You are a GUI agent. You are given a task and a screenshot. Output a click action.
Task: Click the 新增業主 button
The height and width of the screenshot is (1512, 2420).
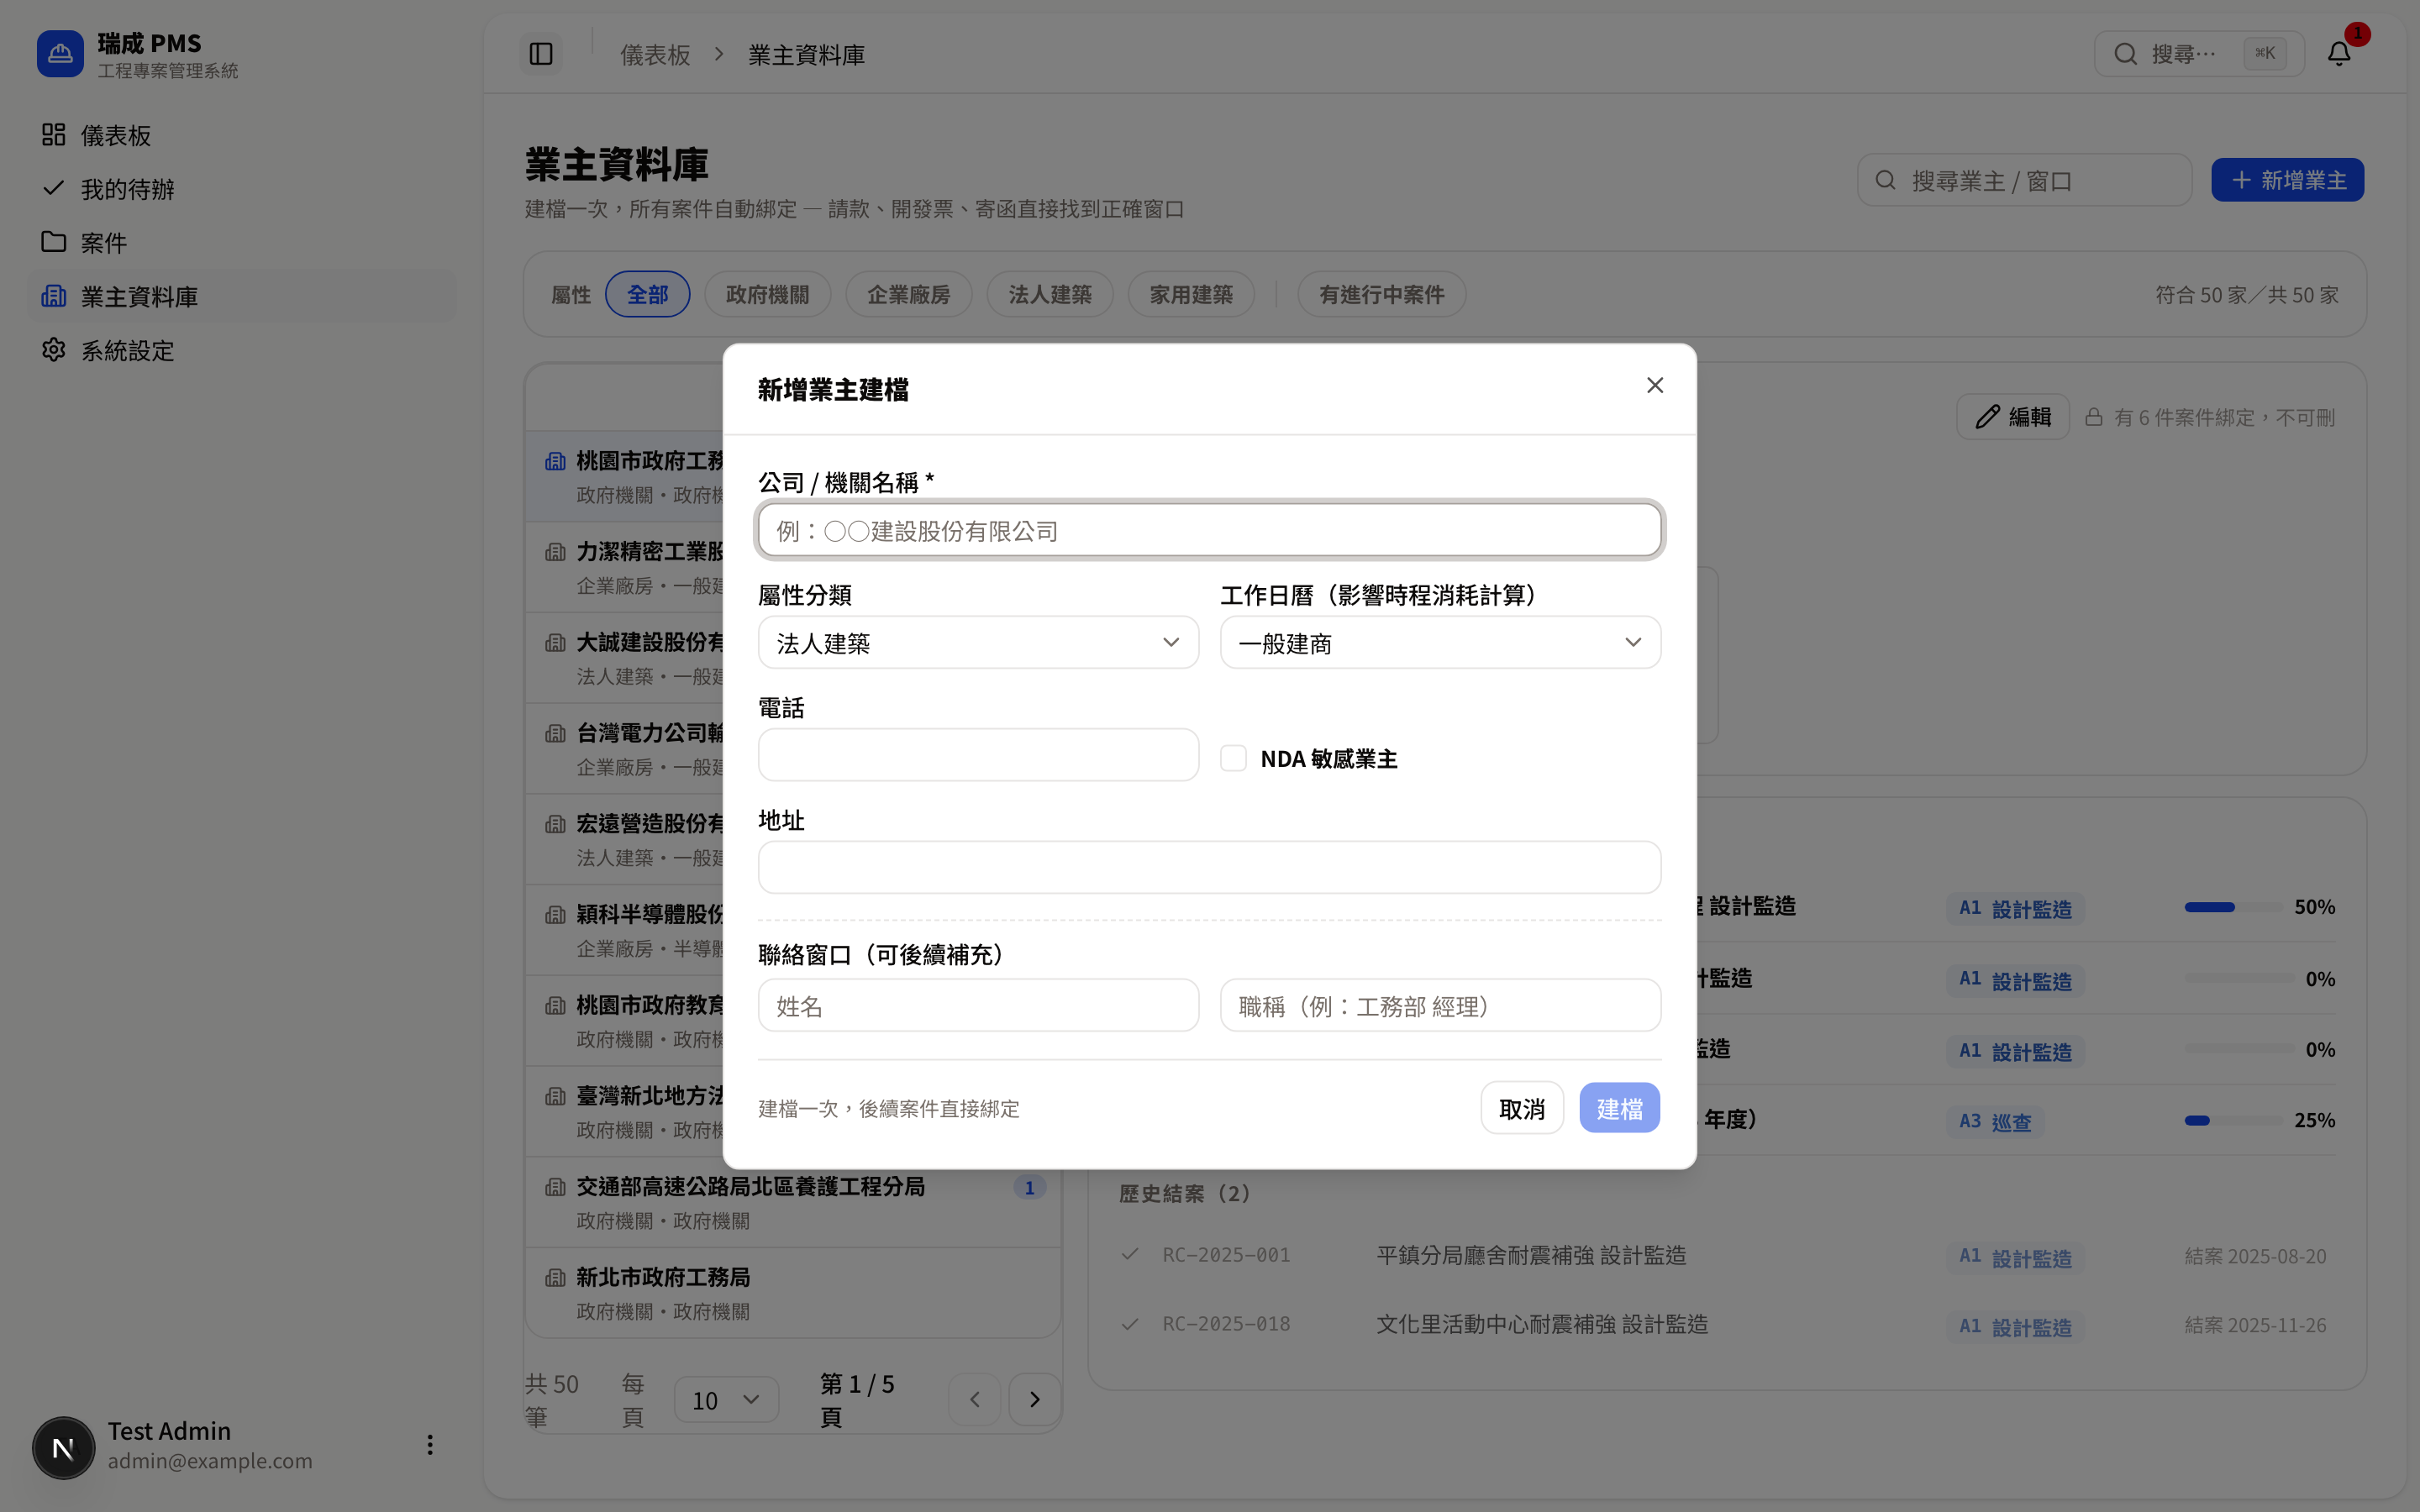[2288, 180]
